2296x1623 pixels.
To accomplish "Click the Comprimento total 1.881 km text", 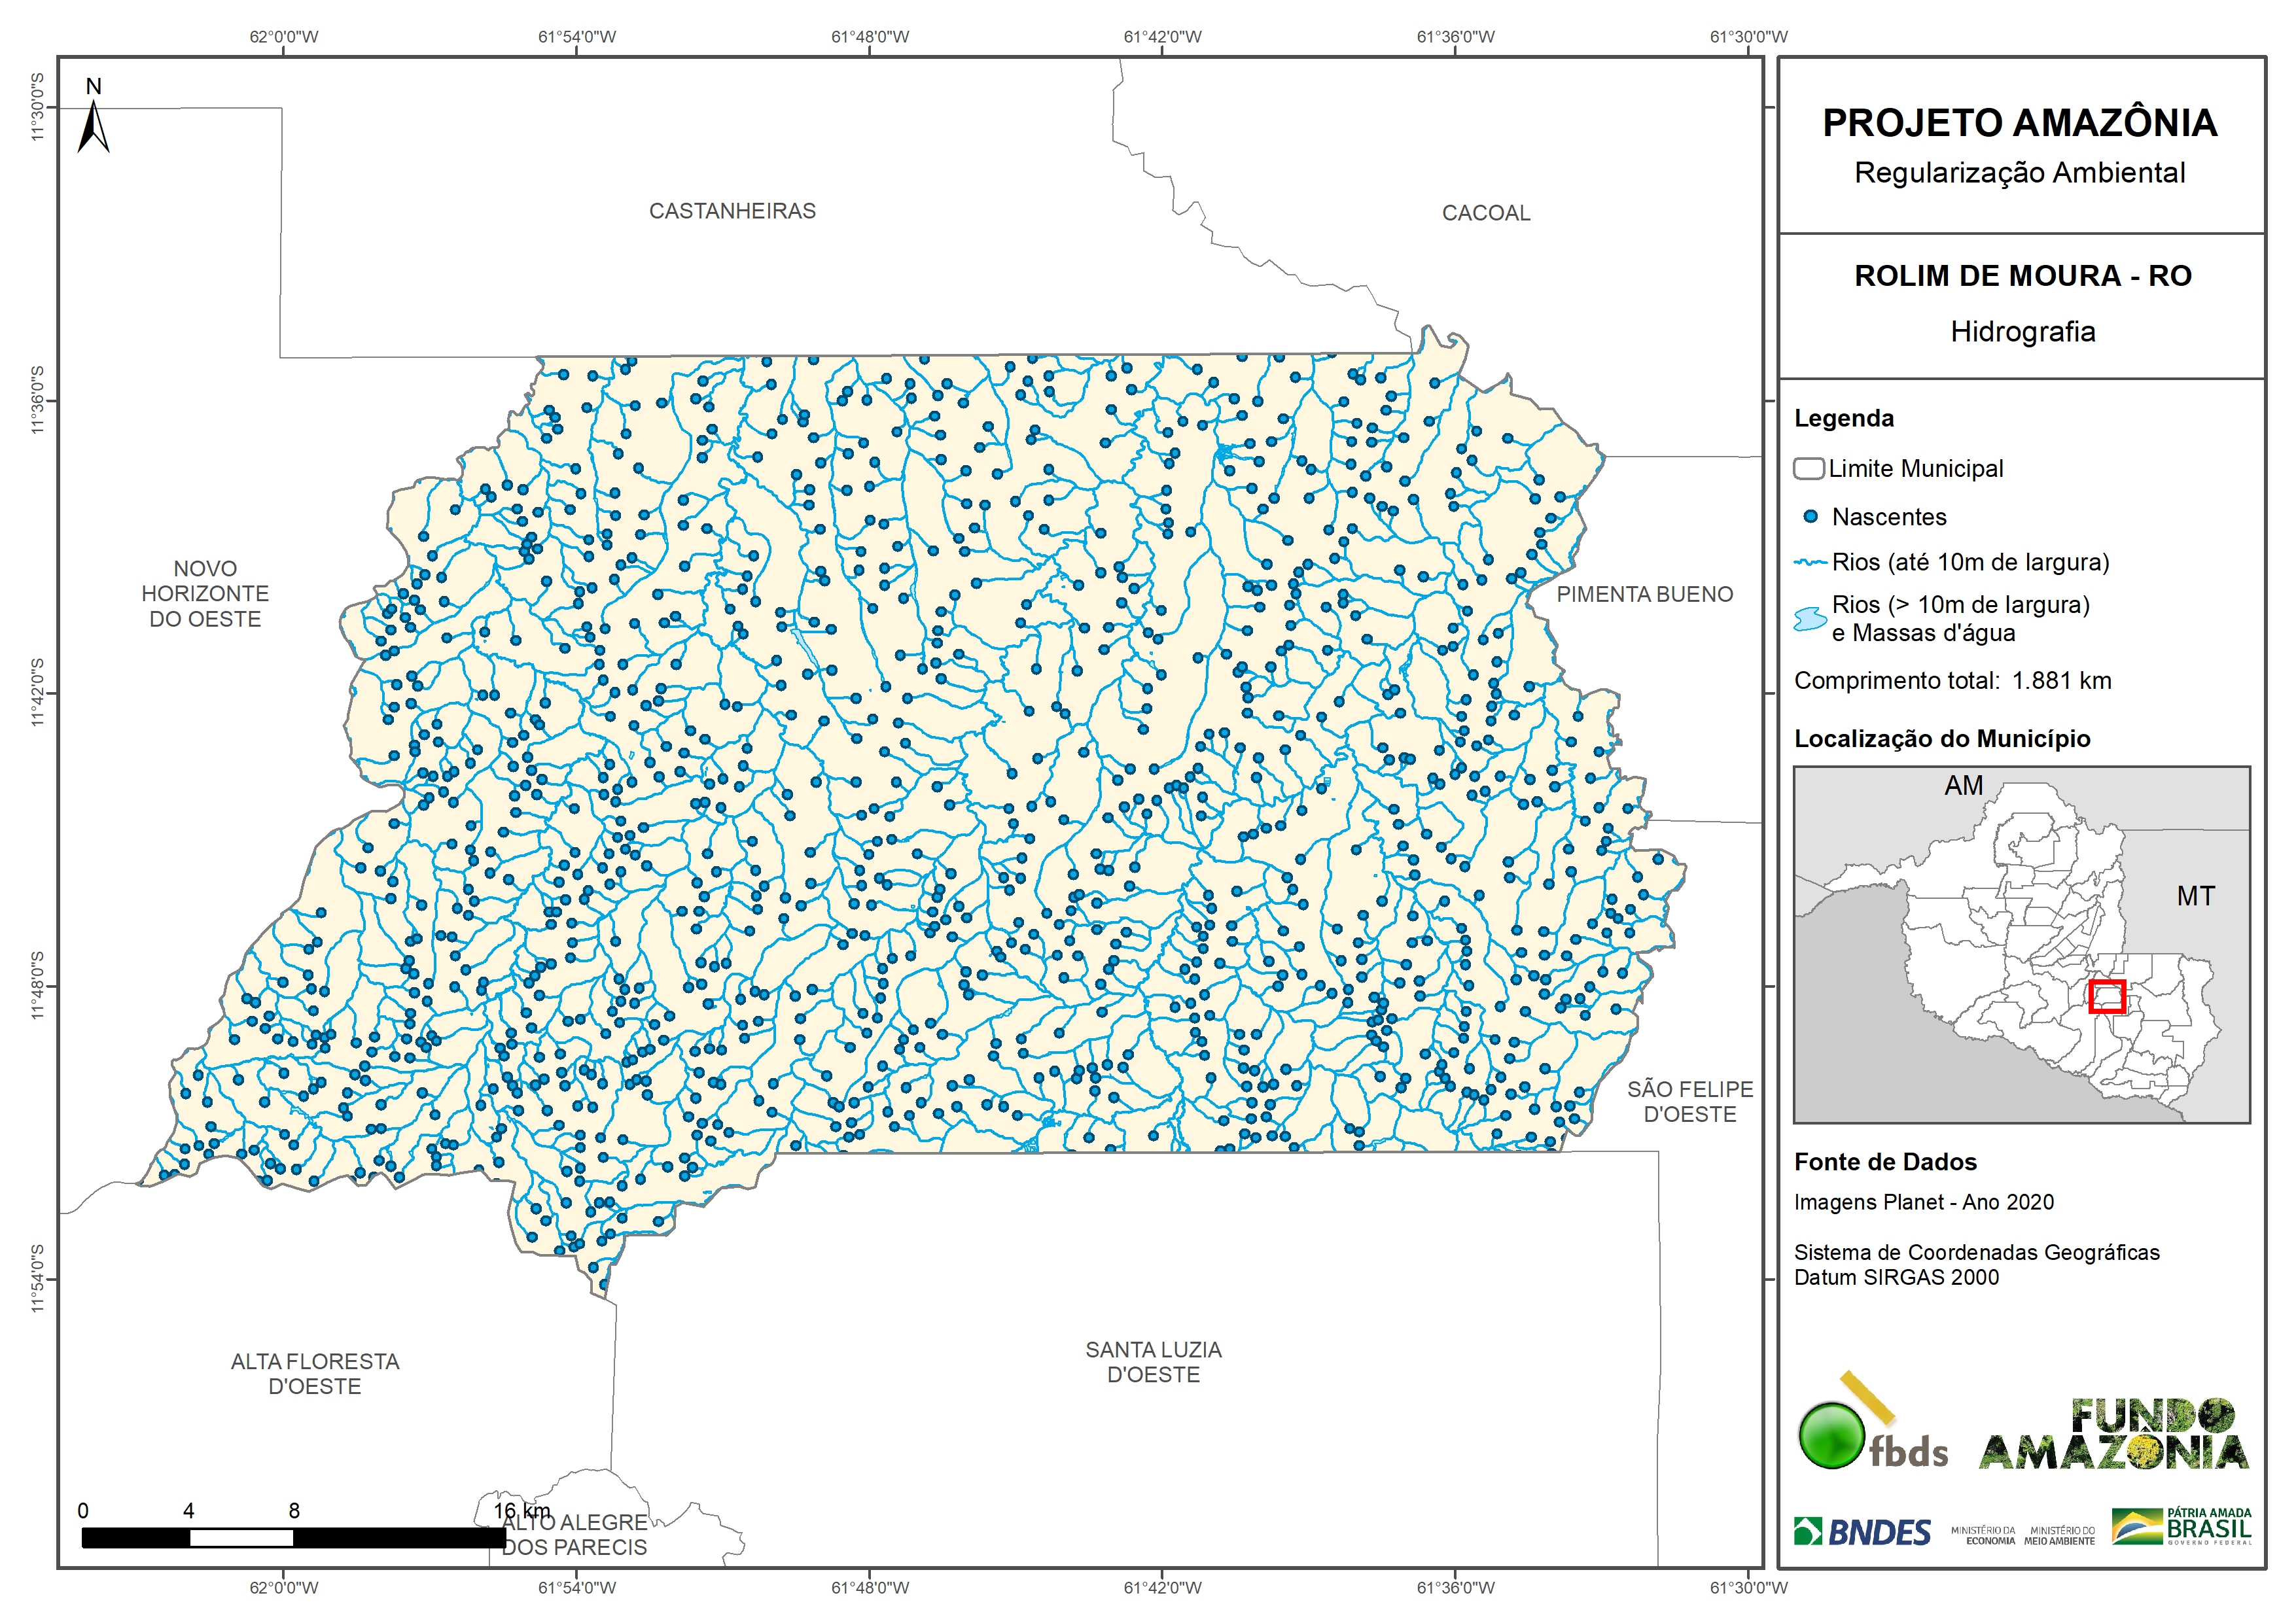I will (1952, 681).
